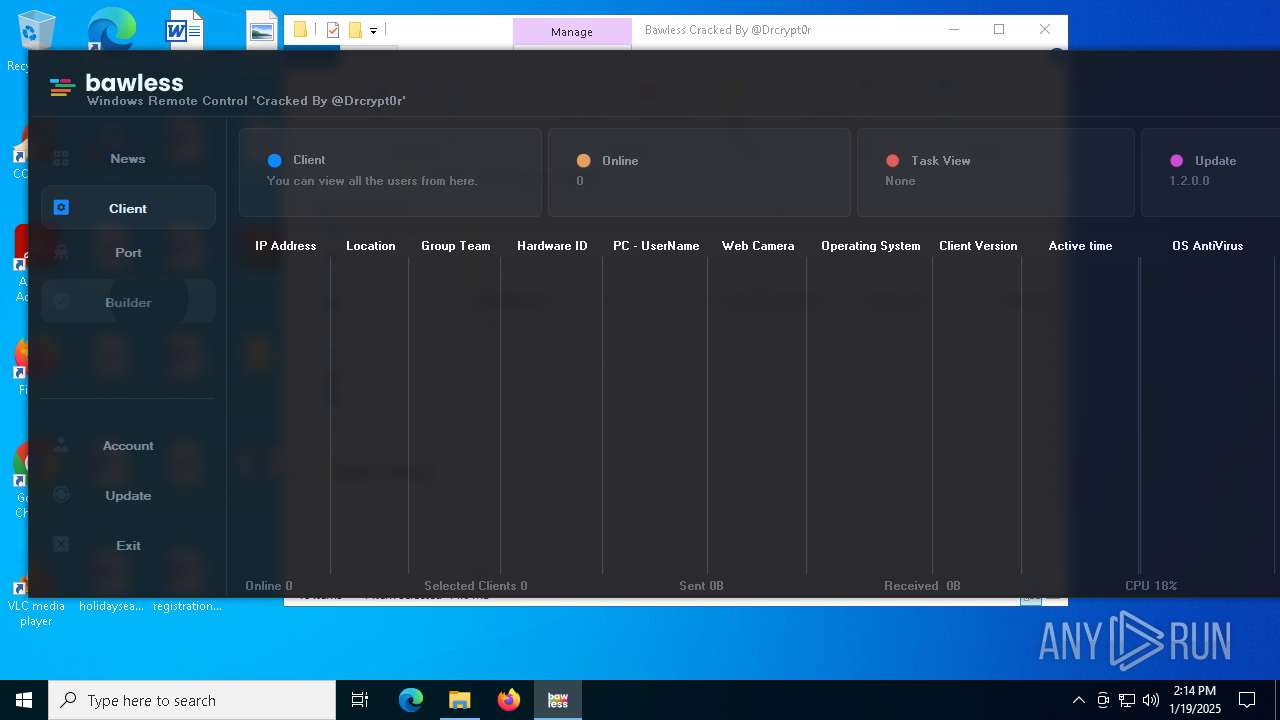Click the blue Client card dot
This screenshot has width=1280, height=720.
pyautogui.click(x=275, y=160)
